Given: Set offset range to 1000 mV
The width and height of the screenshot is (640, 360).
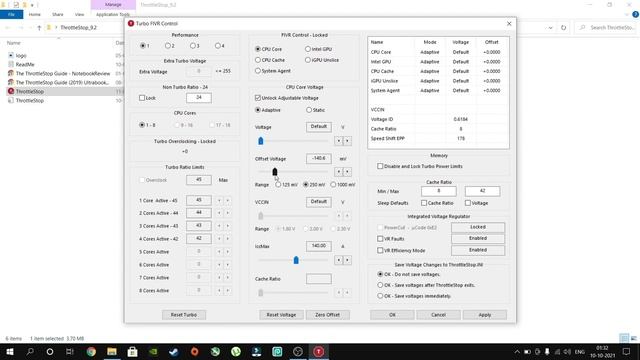Looking at the screenshot, I should click(333, 184).
